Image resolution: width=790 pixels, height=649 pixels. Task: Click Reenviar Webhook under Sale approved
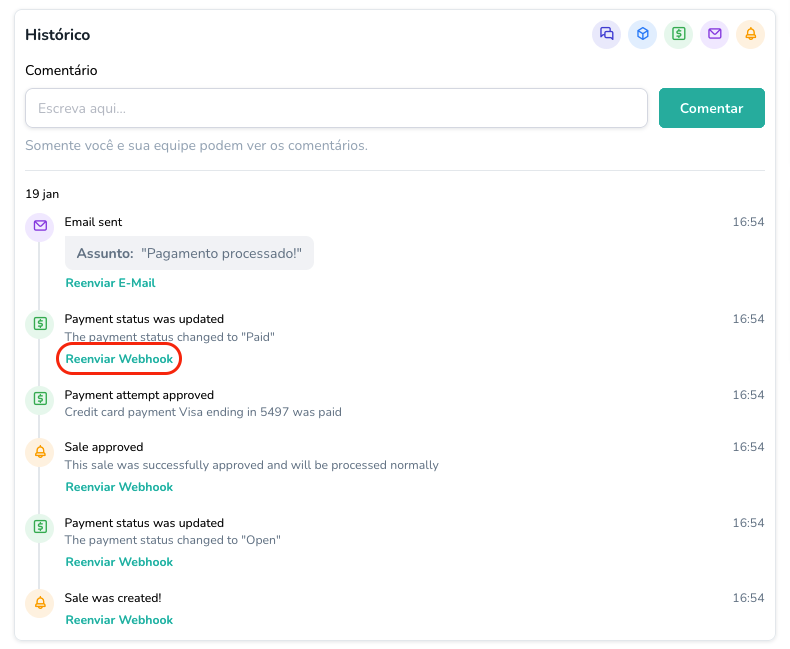(x=119, y=487)
